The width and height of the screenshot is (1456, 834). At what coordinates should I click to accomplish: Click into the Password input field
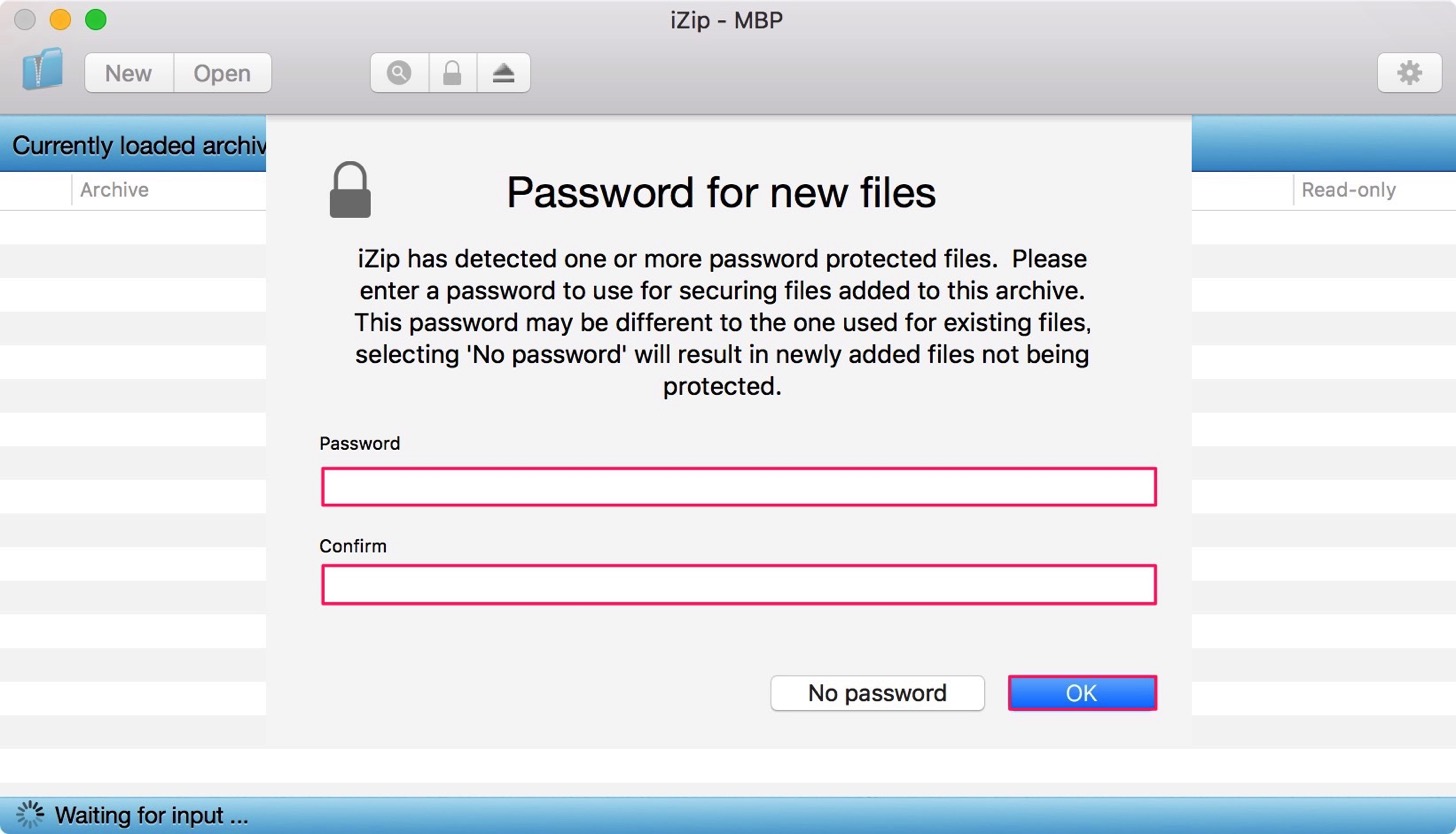[739, 487]
